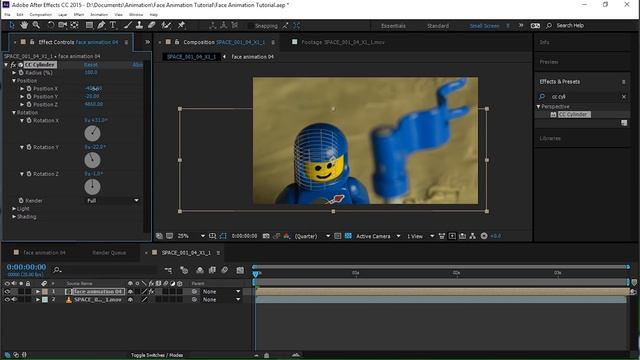Open the 25% magnification dropdown

(191, 236)
